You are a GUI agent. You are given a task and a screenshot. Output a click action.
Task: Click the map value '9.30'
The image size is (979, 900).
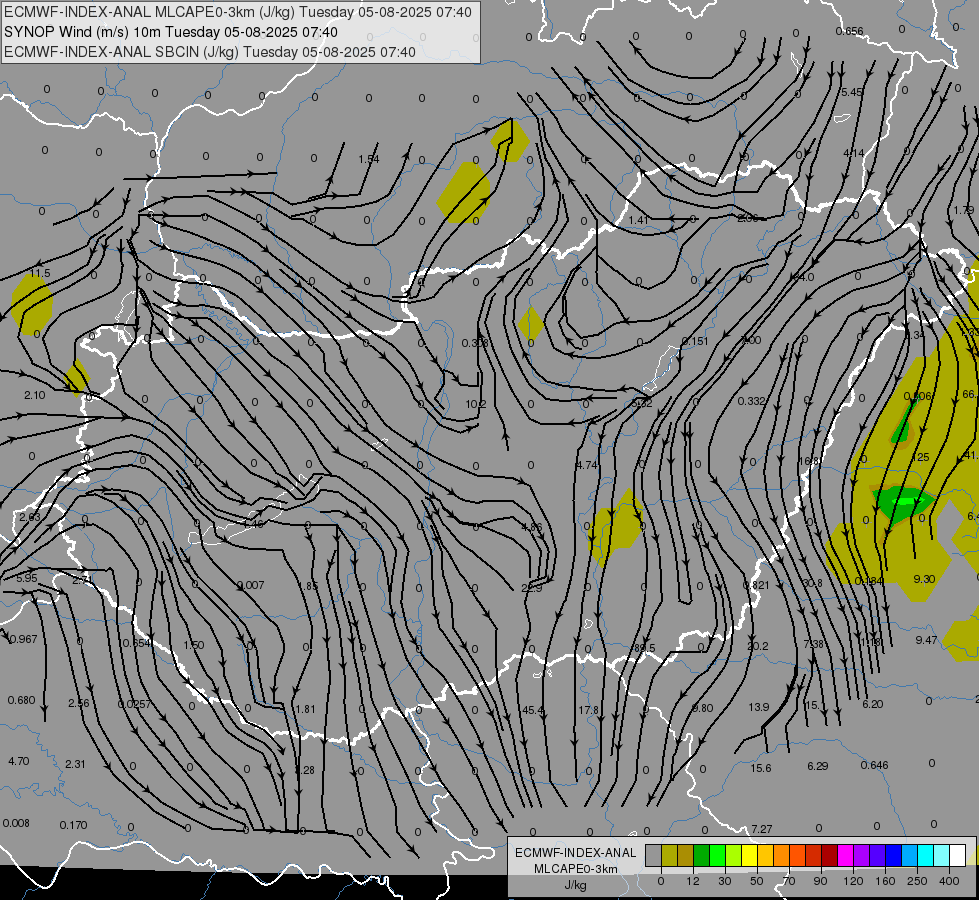tap(924, 579)
